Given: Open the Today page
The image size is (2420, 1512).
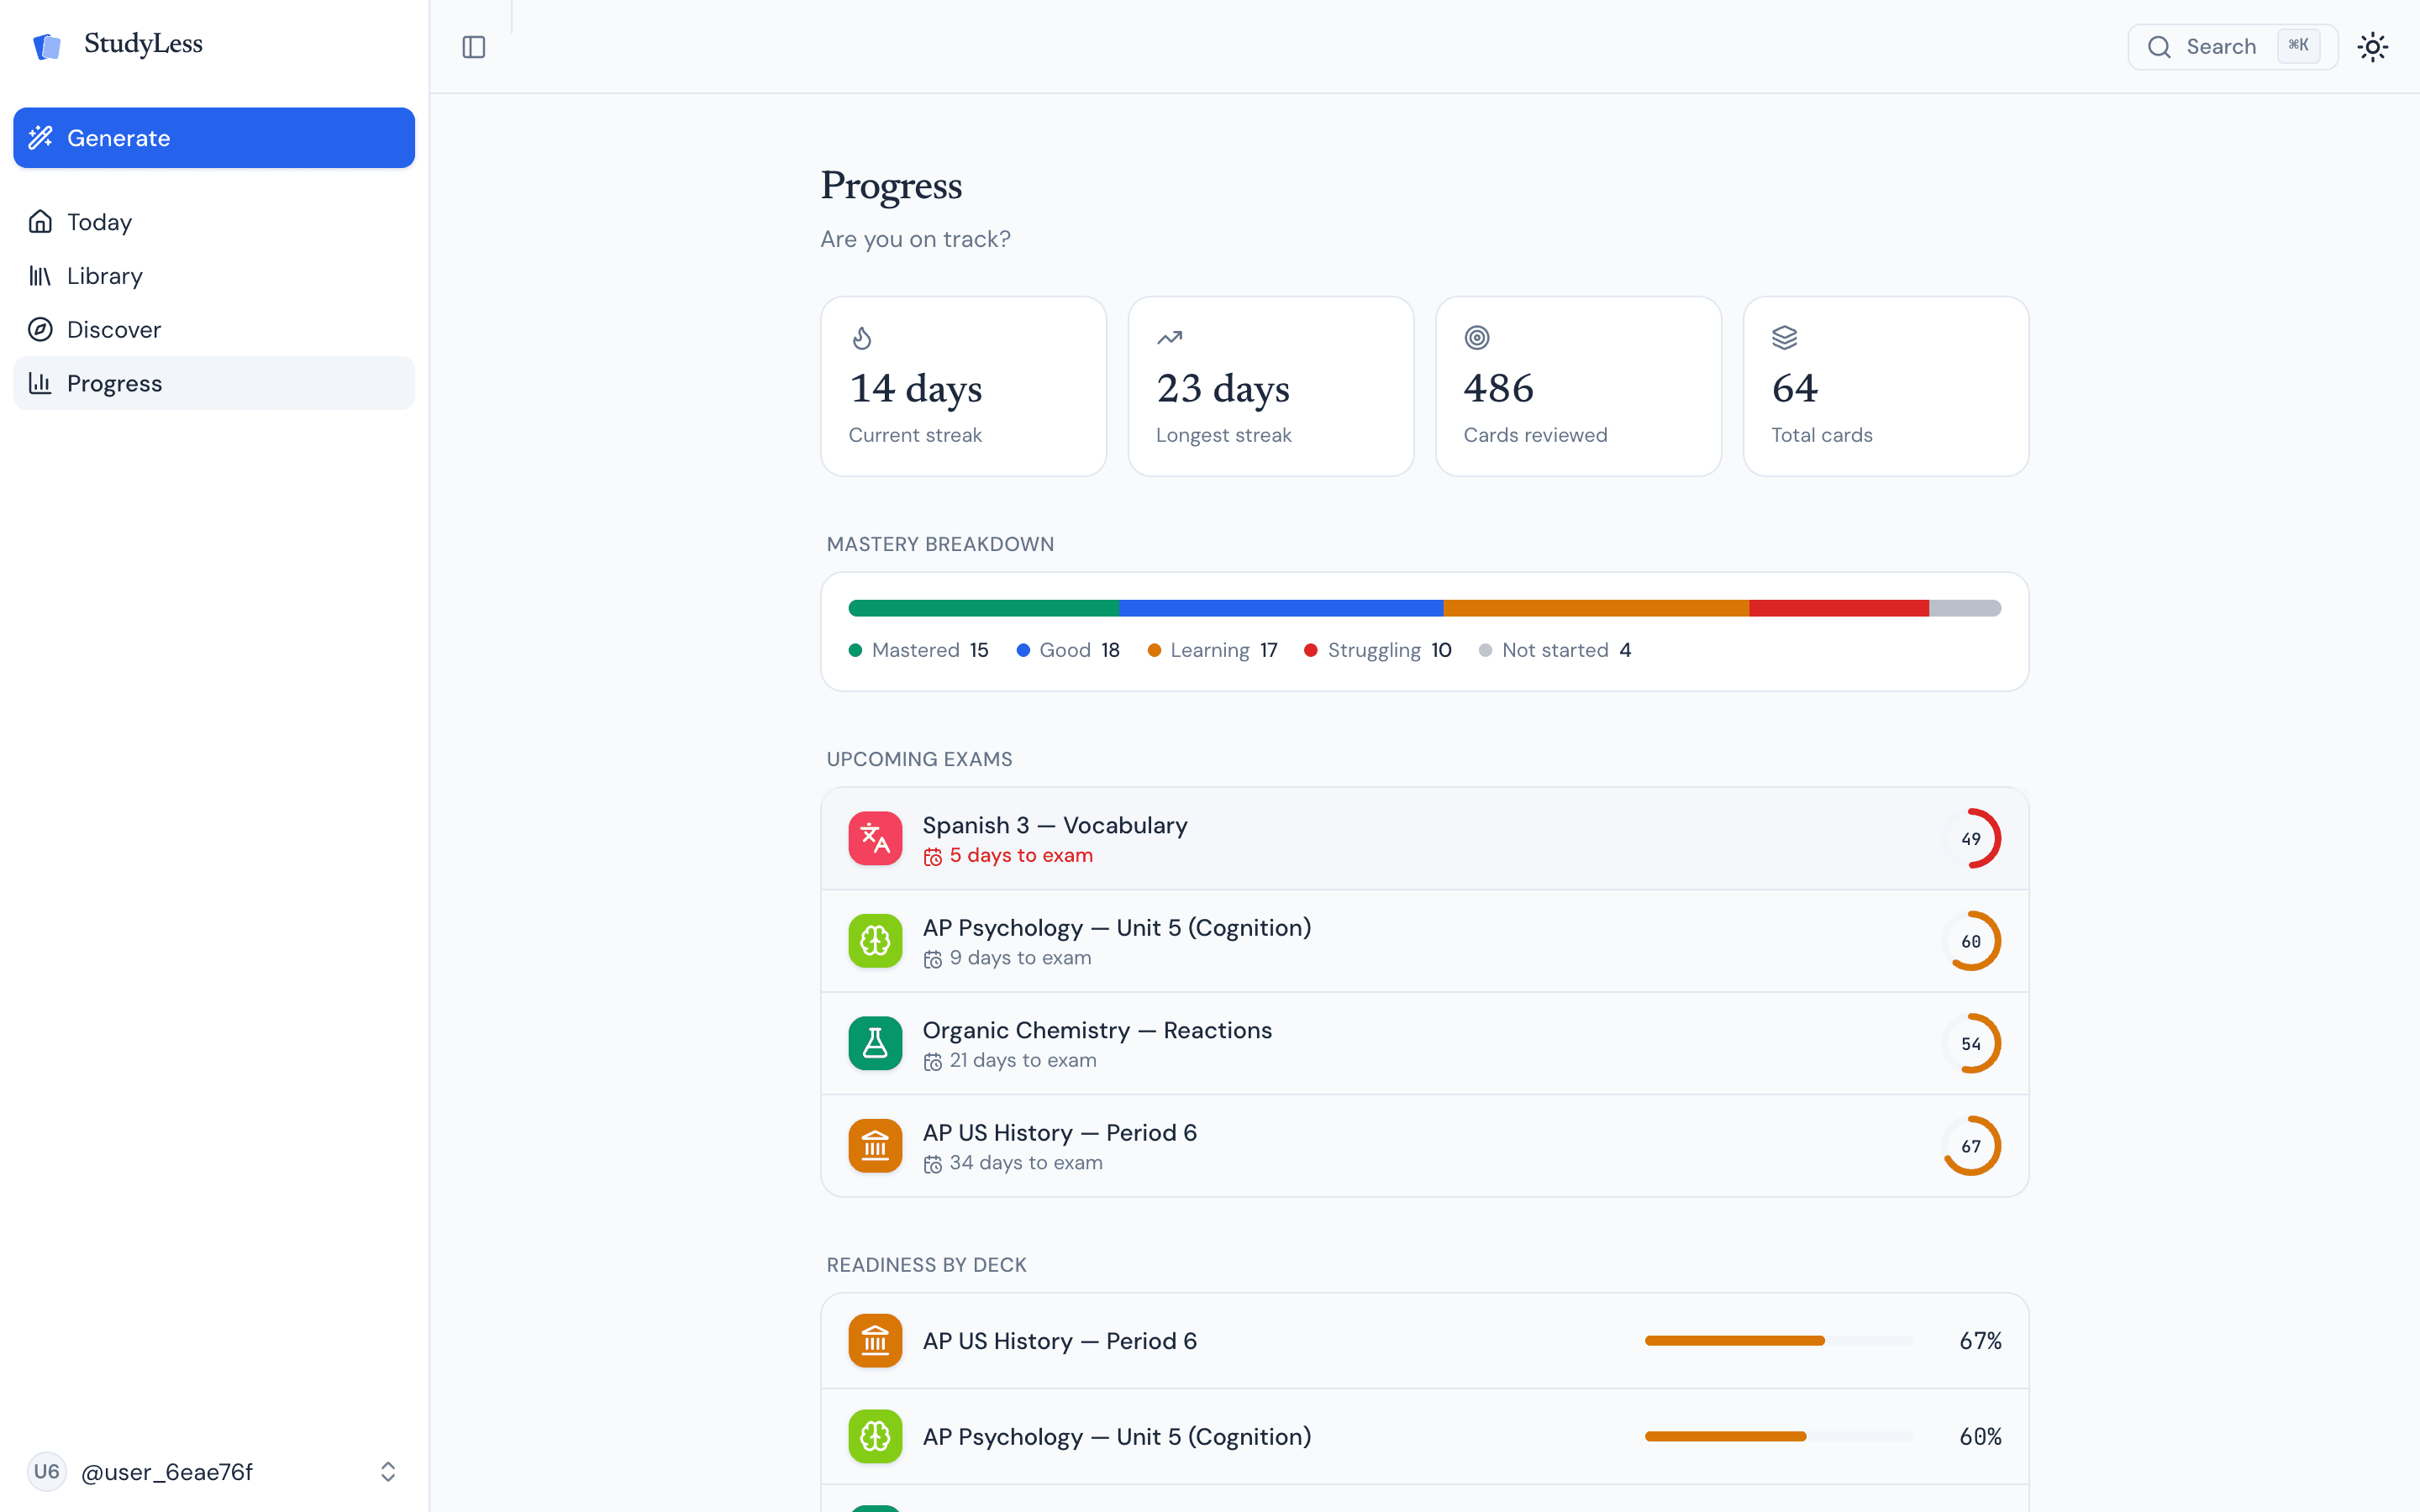Looking at the screenshot, I should pos(214,222).
